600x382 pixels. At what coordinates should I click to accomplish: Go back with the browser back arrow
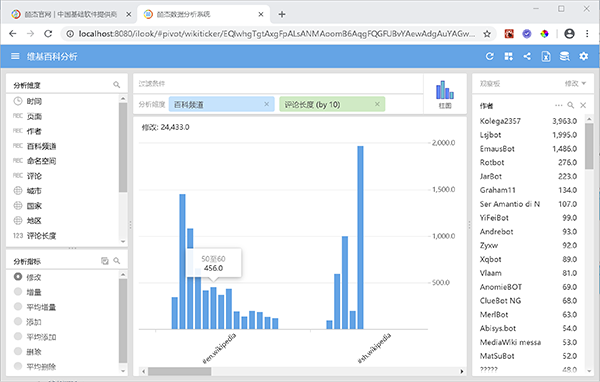tap(13, 34)
